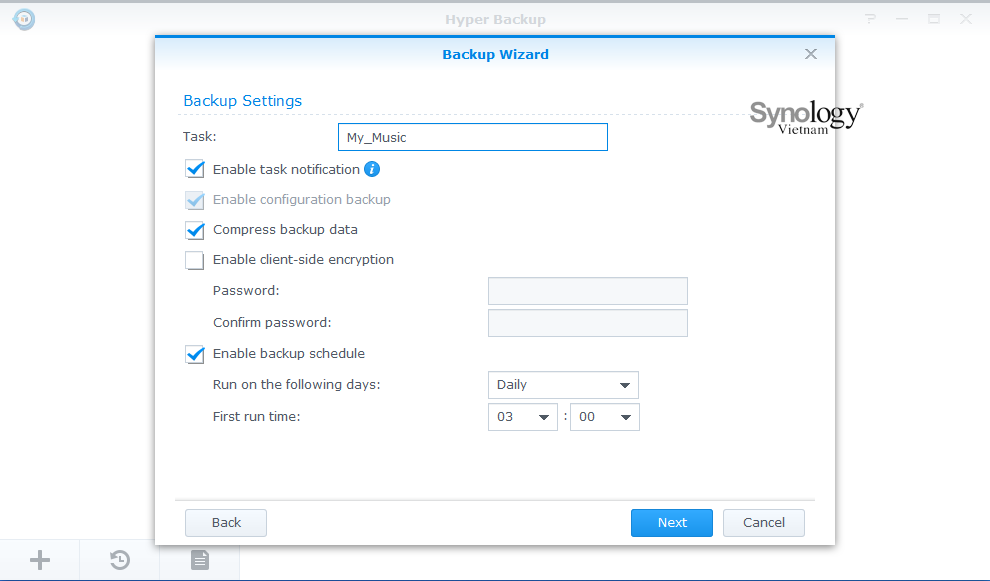Change the first run hour from 03
This screenshot has width=990, height=581.
522,416
